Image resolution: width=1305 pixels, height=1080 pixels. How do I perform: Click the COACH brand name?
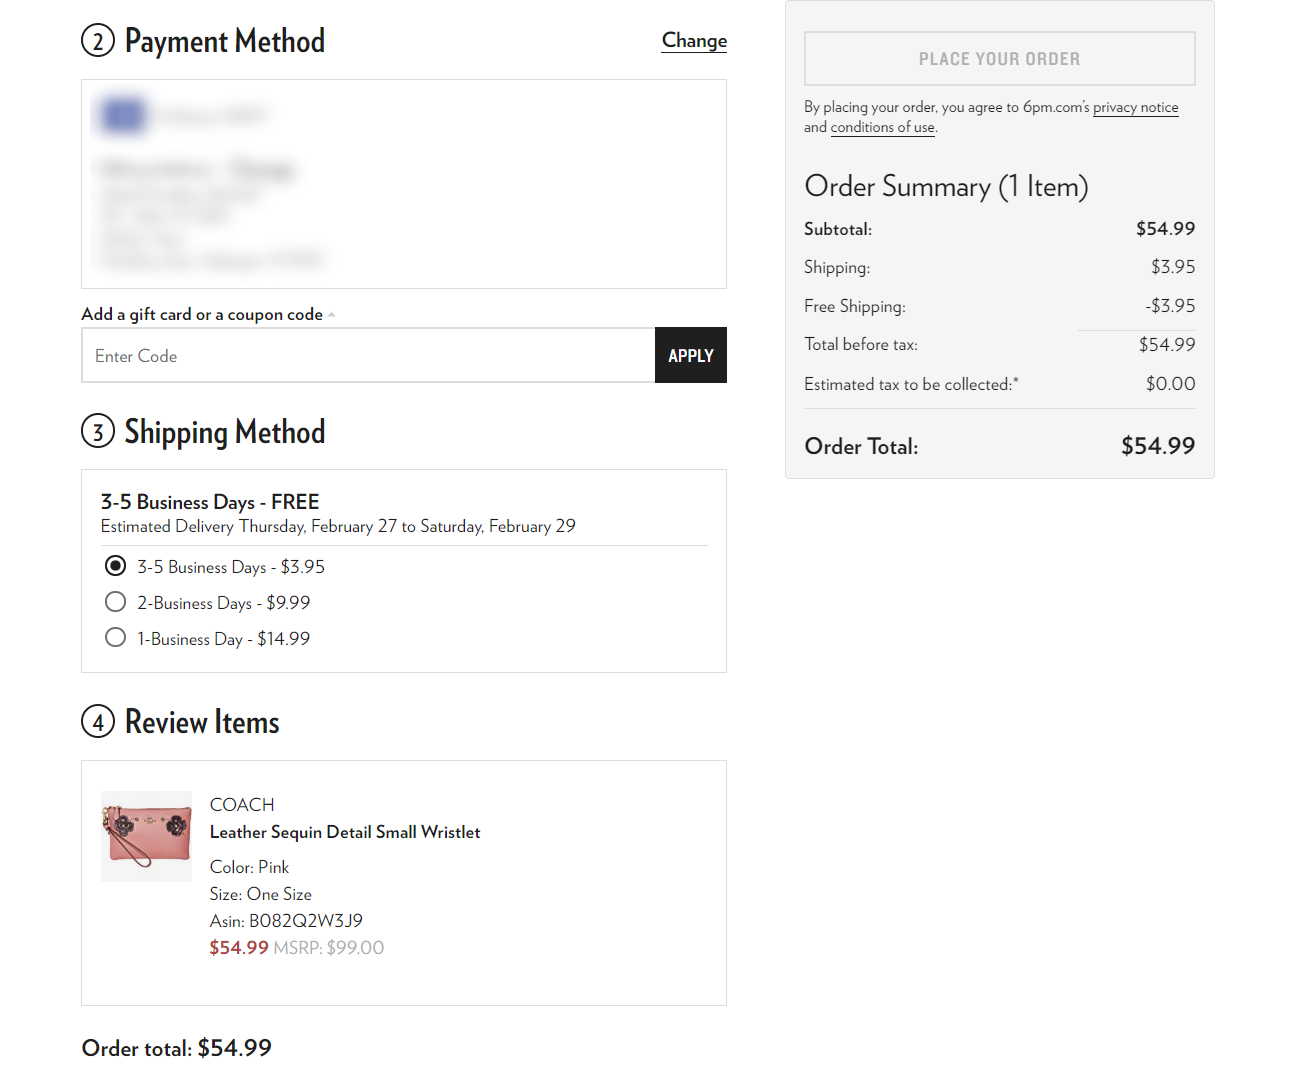coord(242,805)
